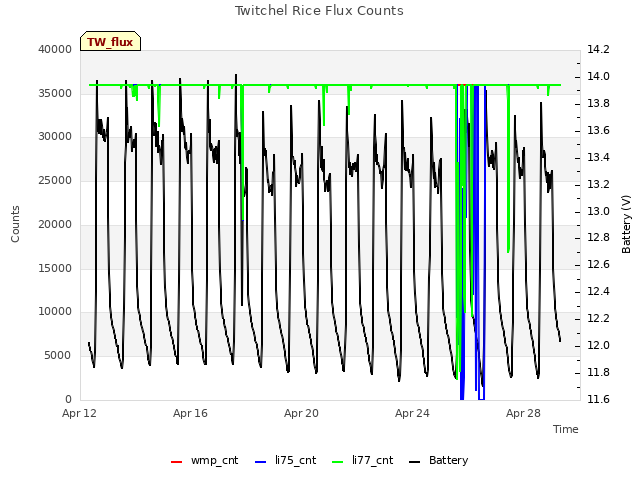Click the 12.0 battery tick label
The width and height of the screenshot is (640, 480).
[598, 345]
